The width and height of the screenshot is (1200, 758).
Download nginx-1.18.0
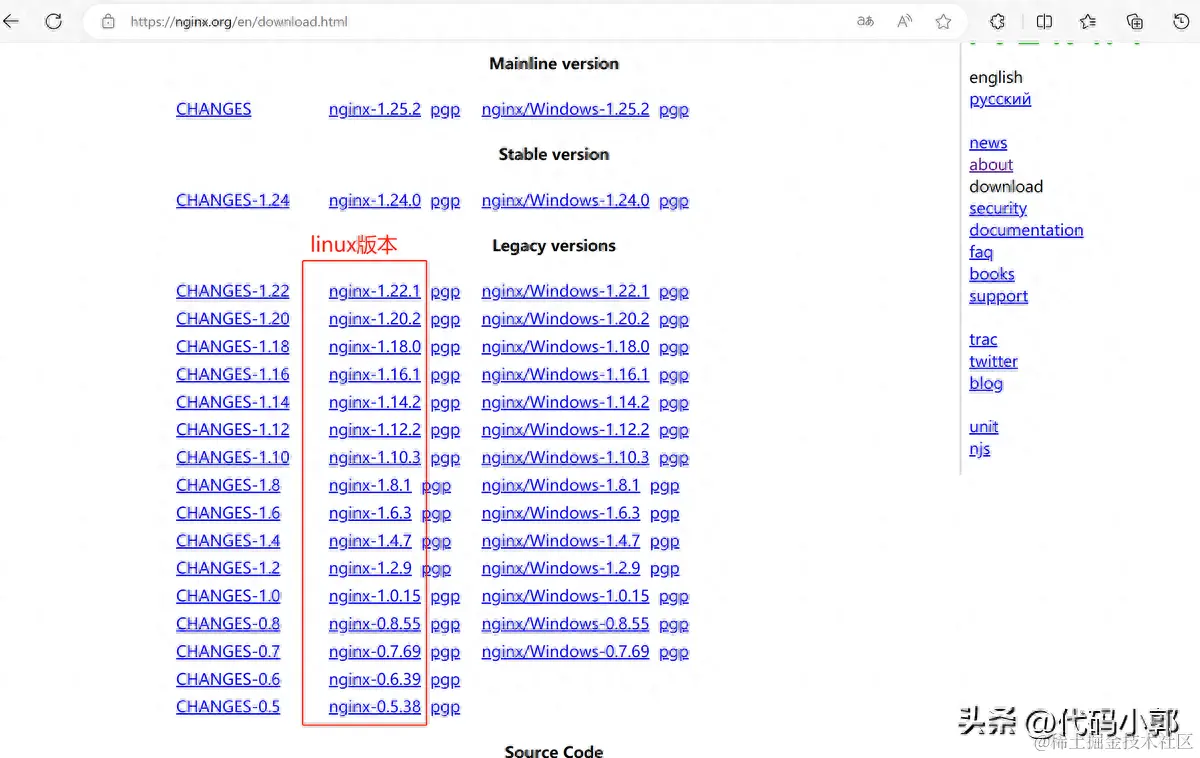[x=375, y=347]
